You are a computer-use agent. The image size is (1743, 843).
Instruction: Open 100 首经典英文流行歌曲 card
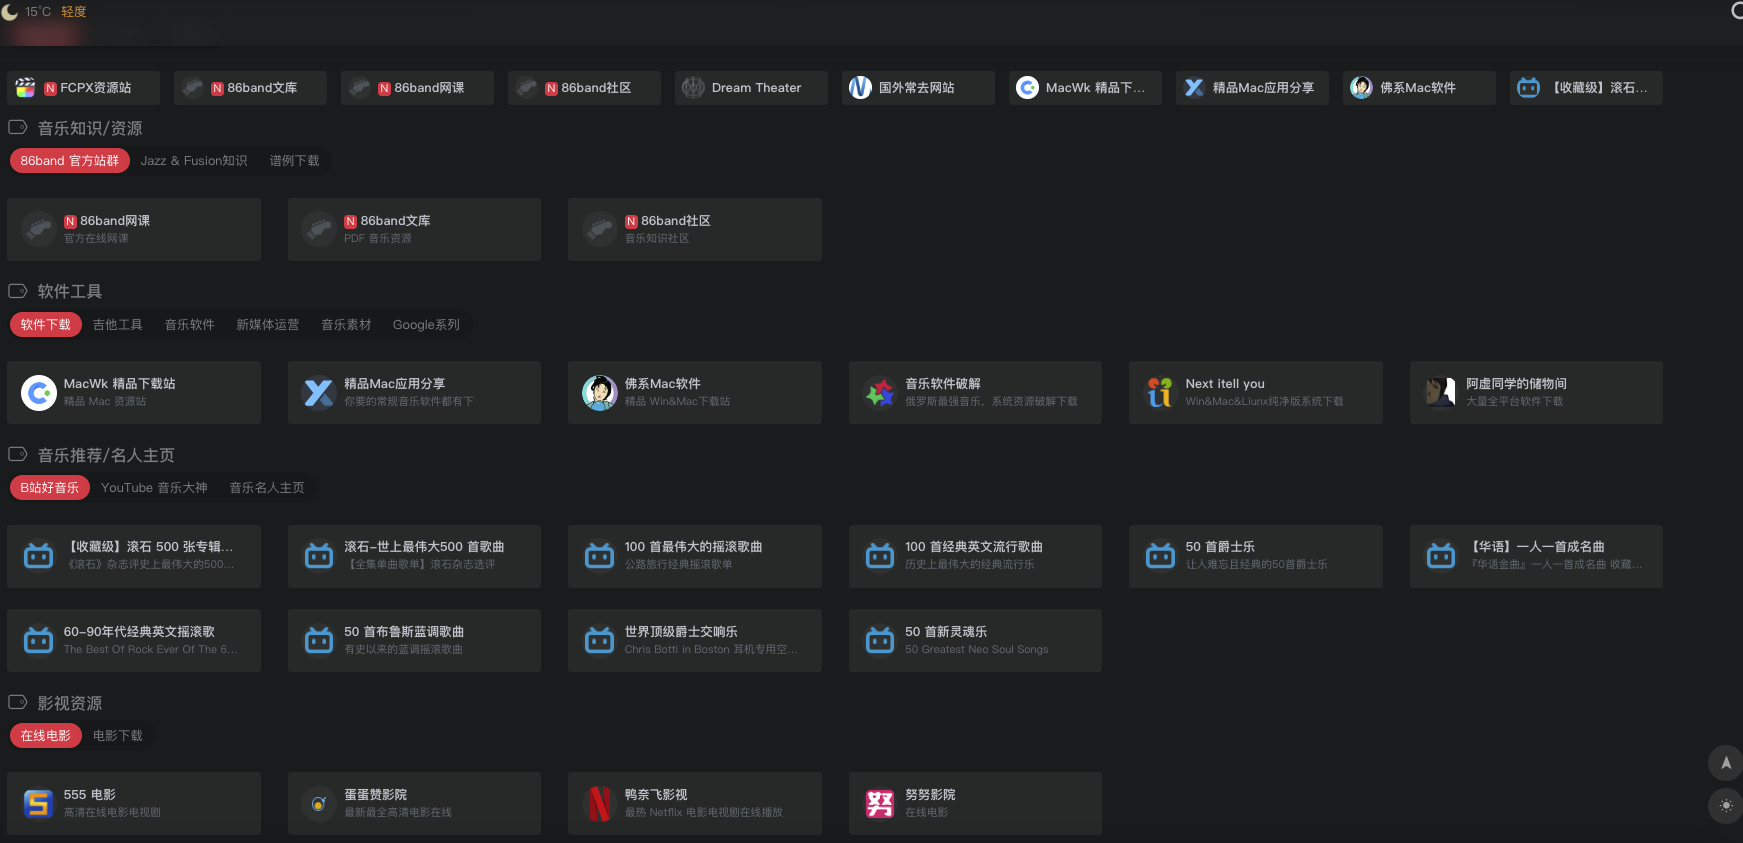(x=975, y=556)
